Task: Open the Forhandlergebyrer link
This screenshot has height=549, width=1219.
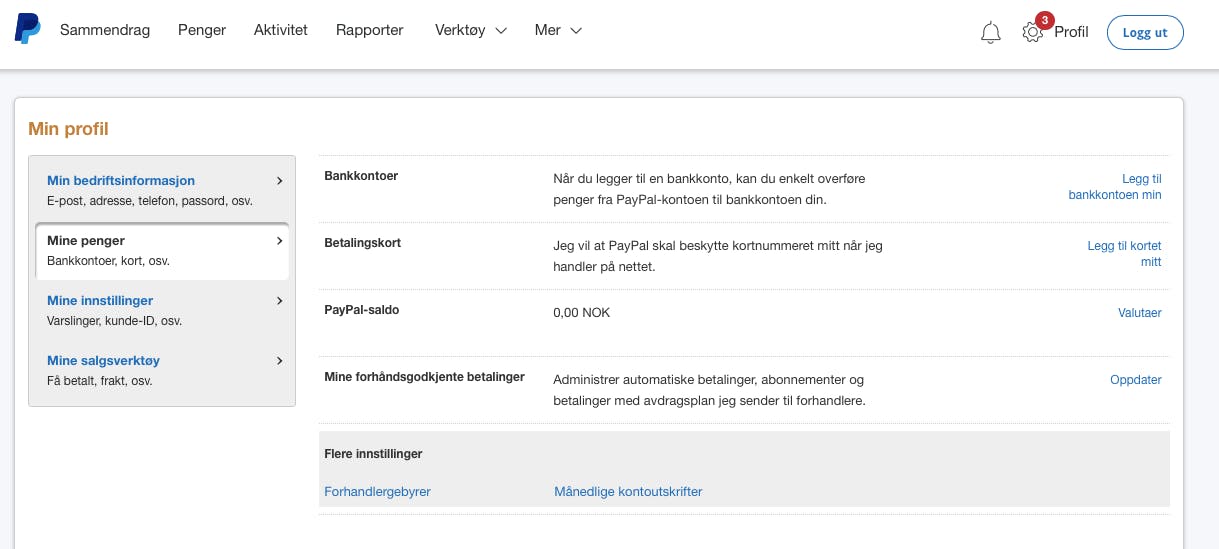Action: (378, 492)
